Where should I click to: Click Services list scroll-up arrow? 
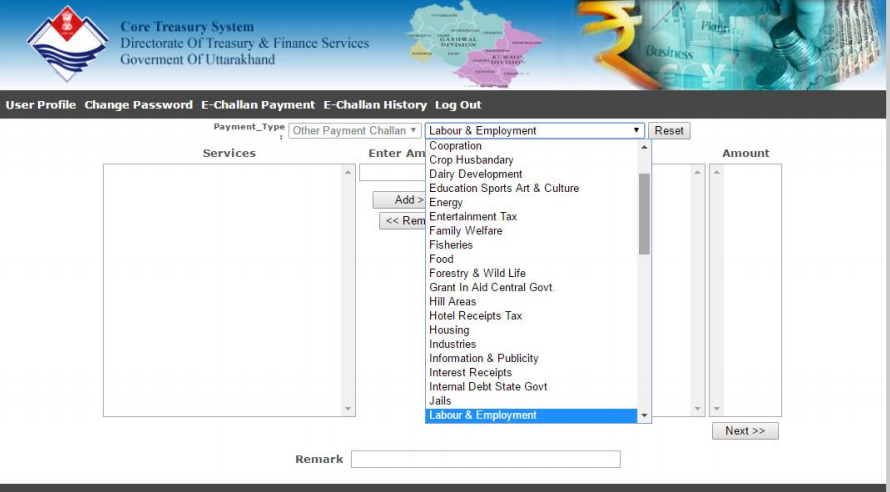(x=348, y=172)
